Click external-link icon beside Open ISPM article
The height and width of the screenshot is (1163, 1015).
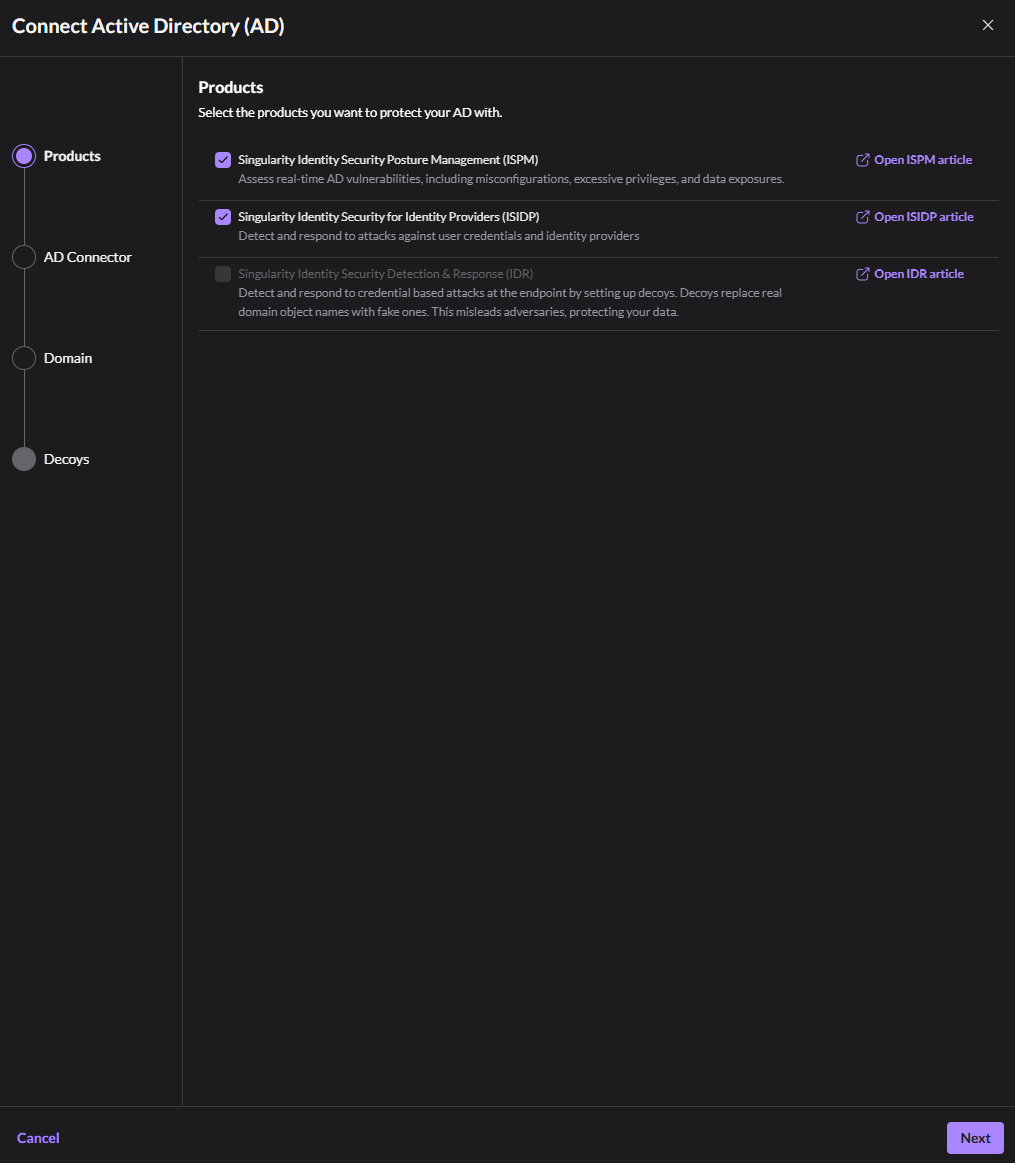863,160
